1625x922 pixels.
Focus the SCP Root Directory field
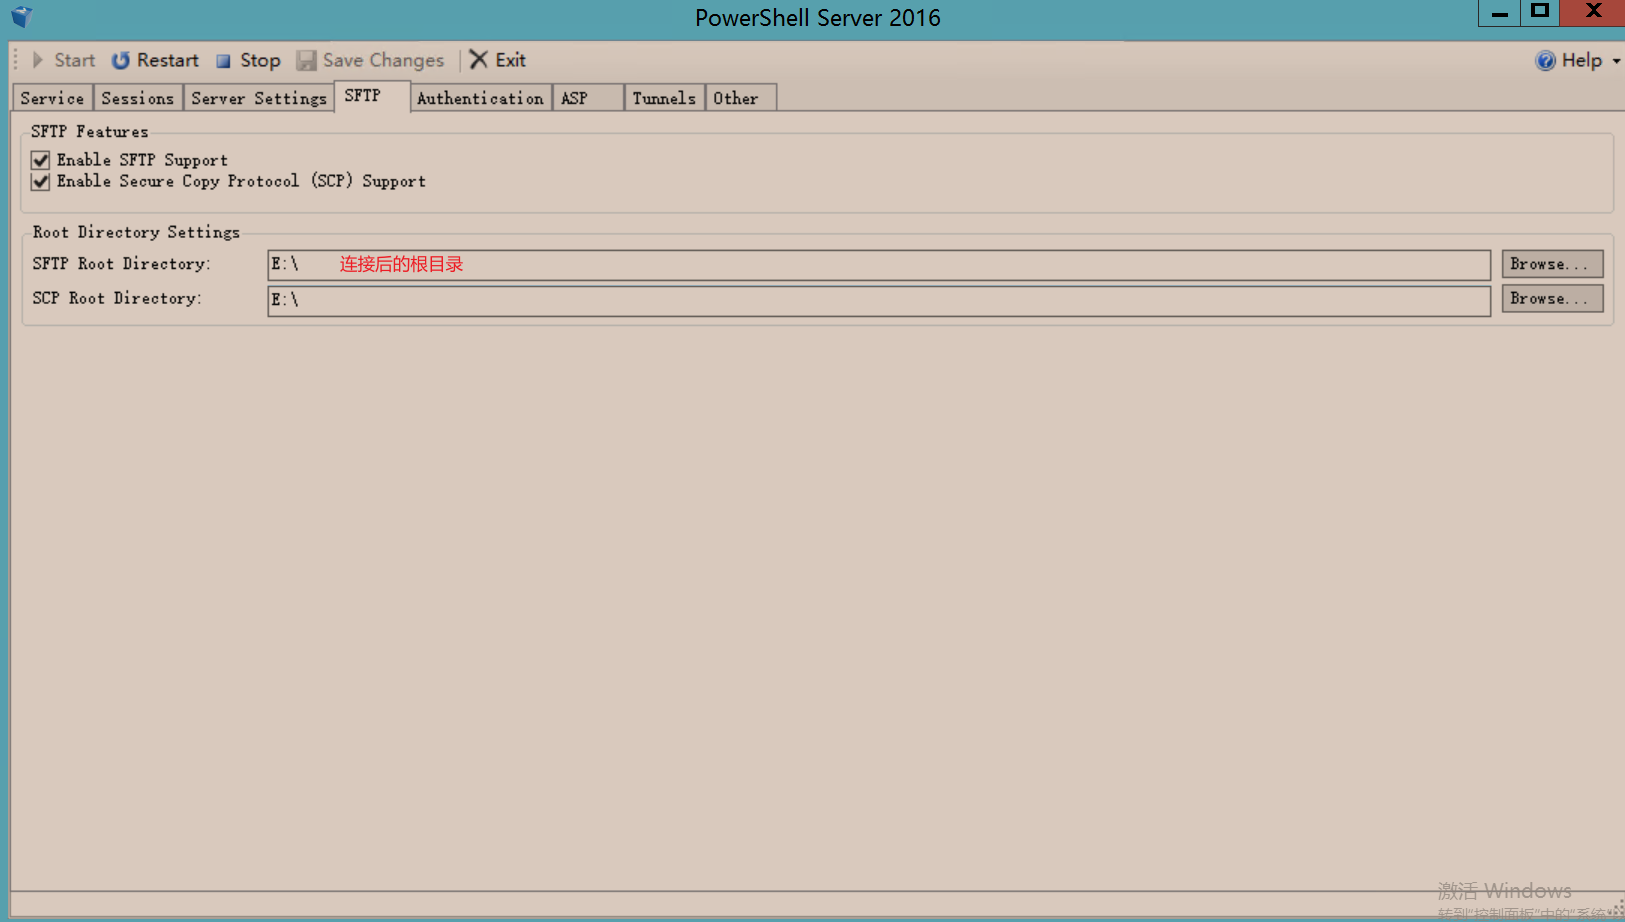(879, 300)
